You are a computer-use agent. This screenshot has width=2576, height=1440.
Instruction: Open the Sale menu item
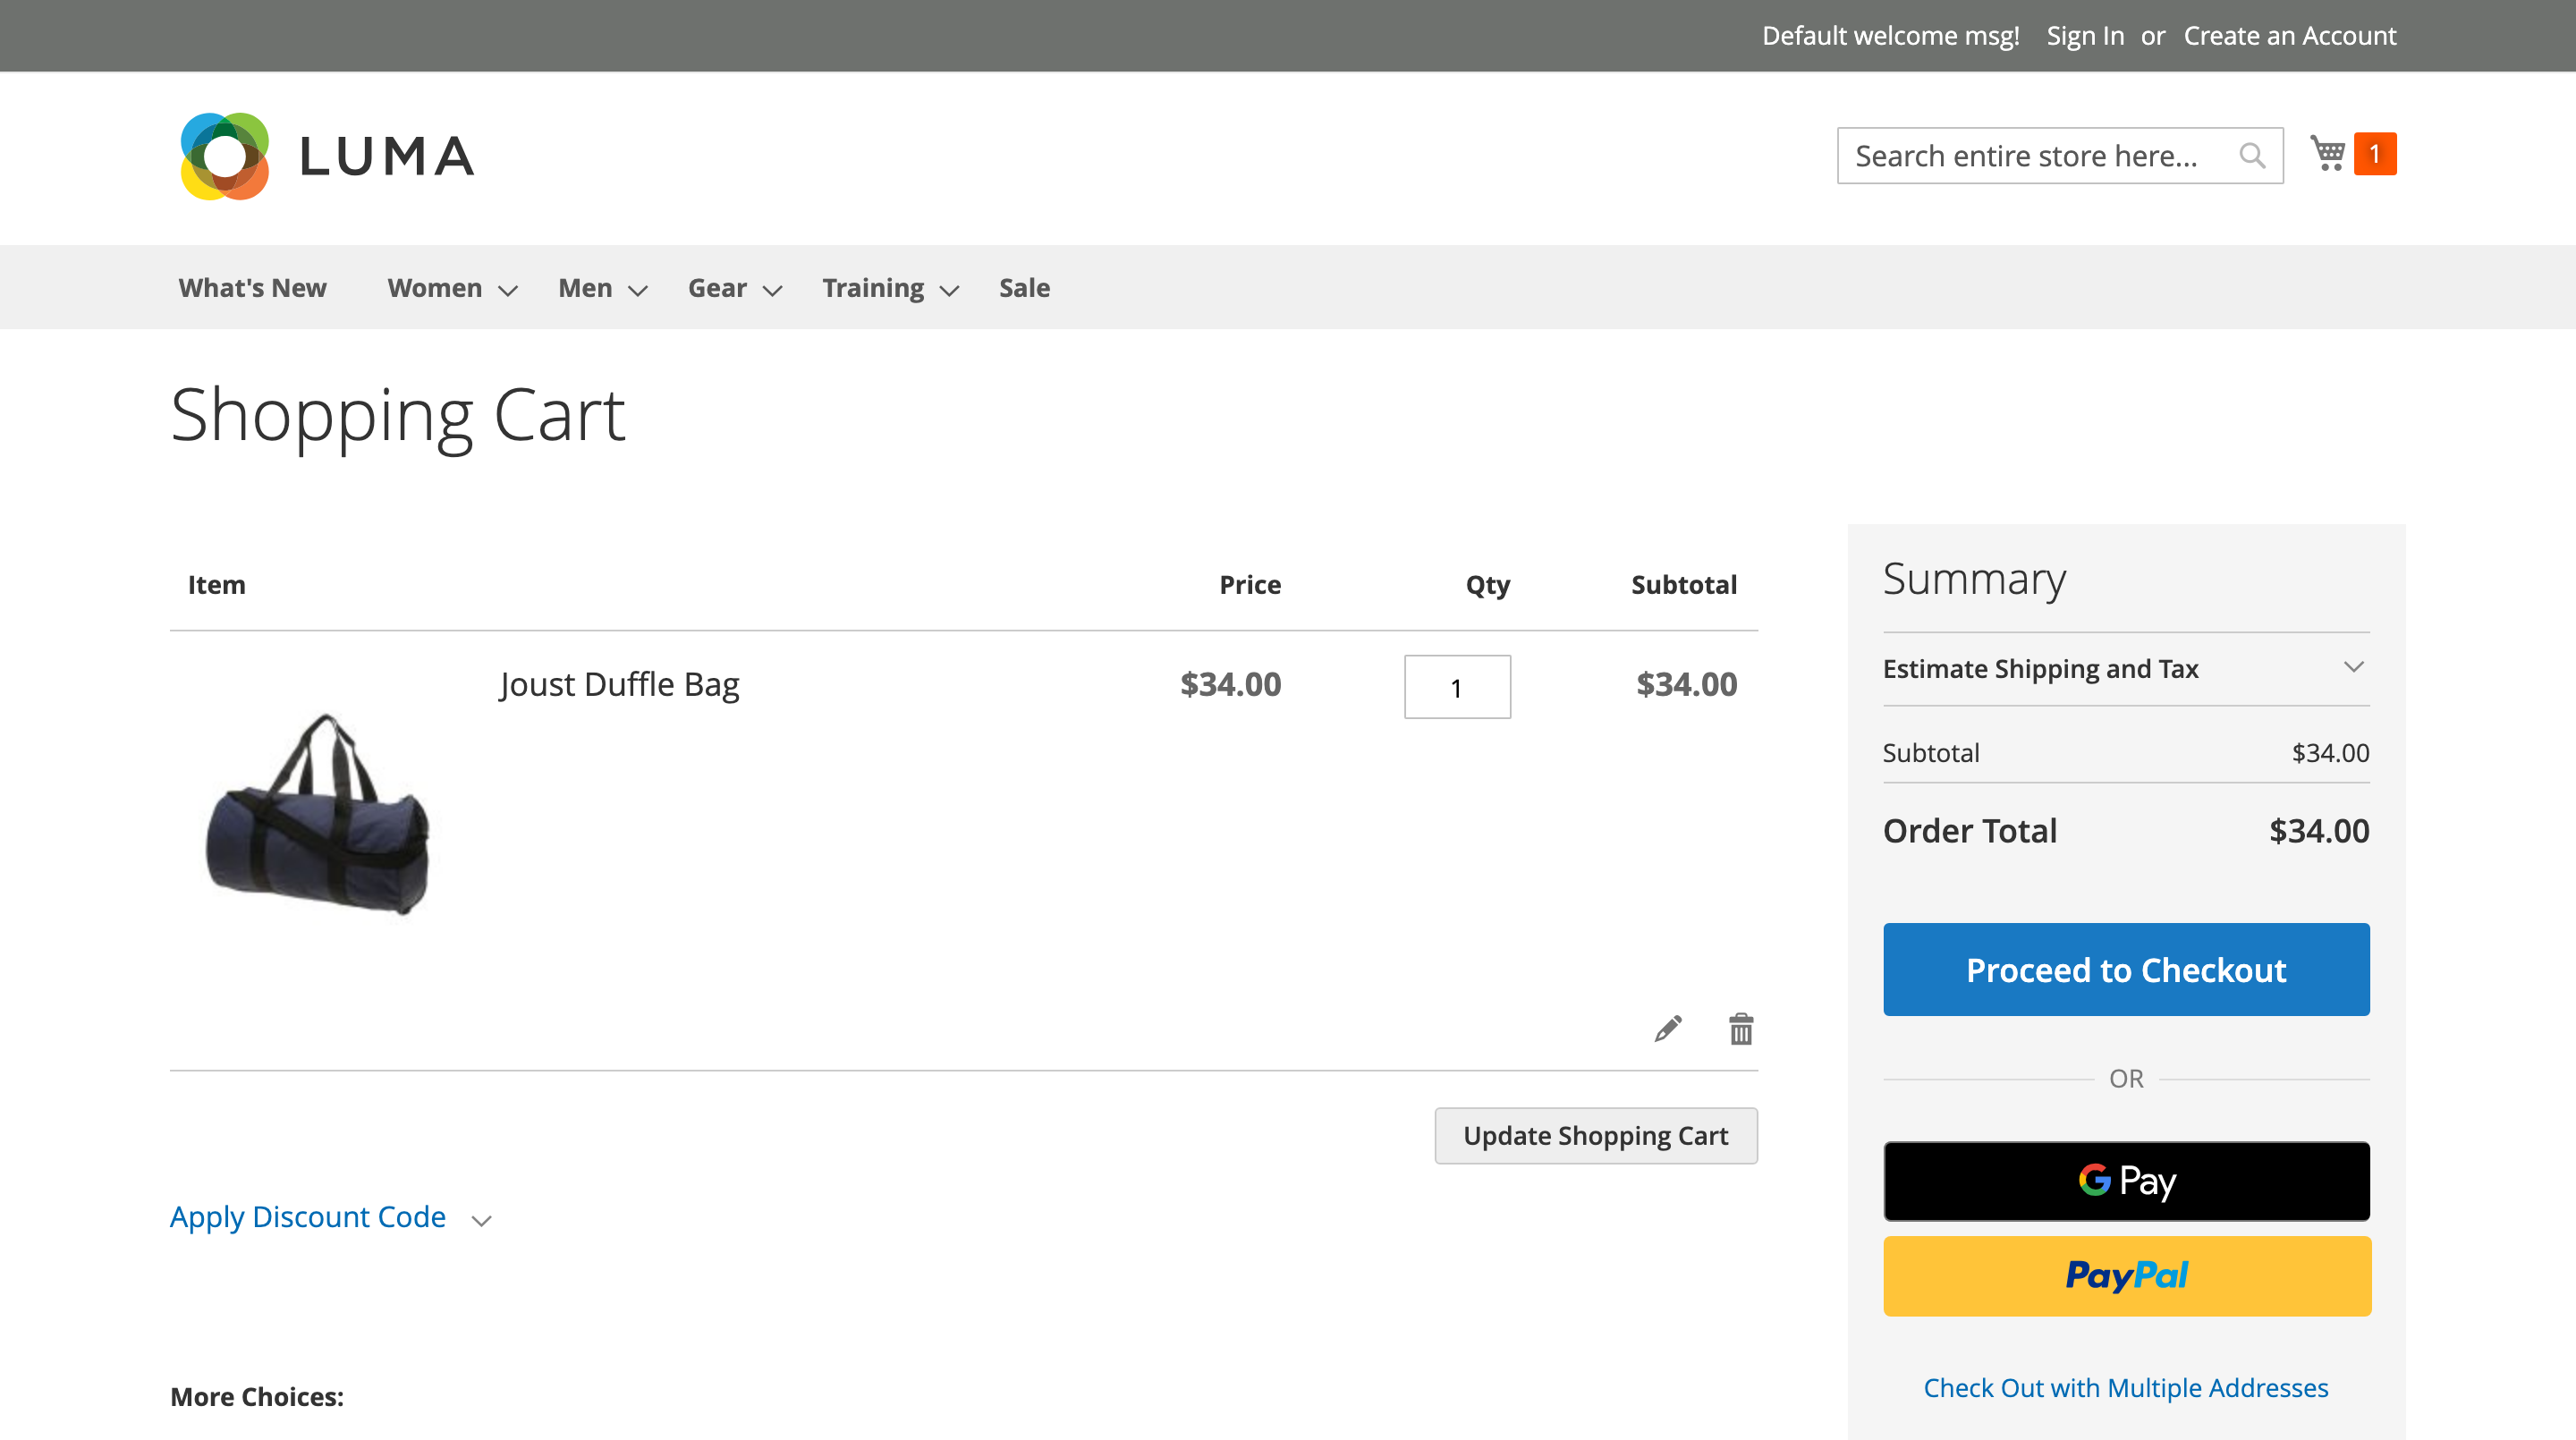pos(1024,288)
